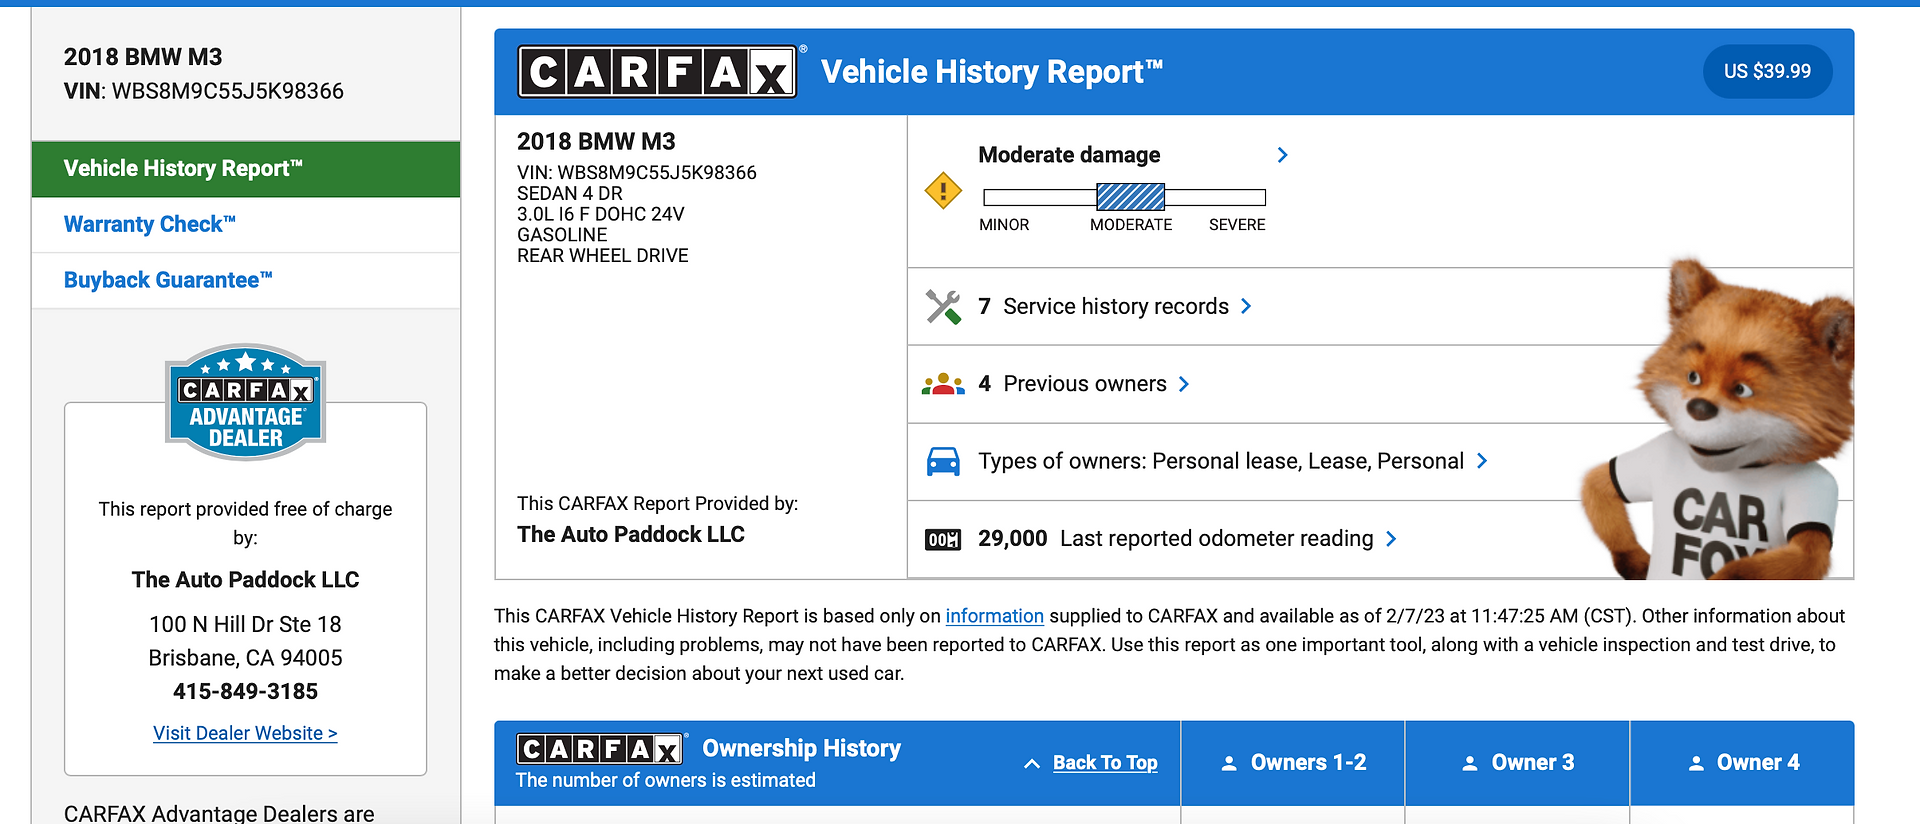Screen dimensions: 1920x824
Task: Click the CARFAX Advantage Dealer badge
Action: tap(246, 402)
